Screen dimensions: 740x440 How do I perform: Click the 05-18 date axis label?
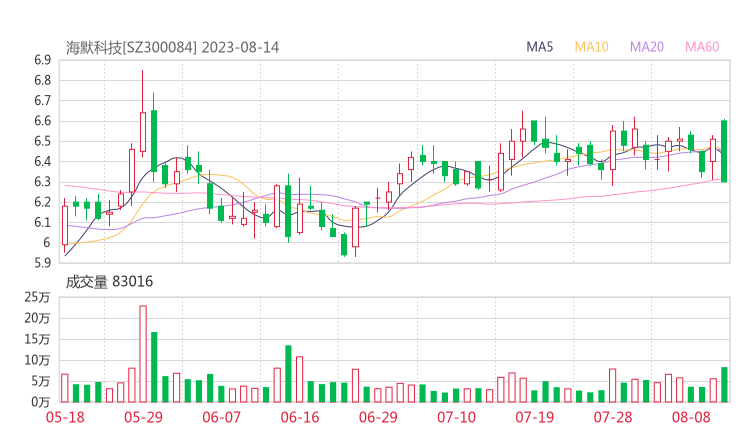65,417
